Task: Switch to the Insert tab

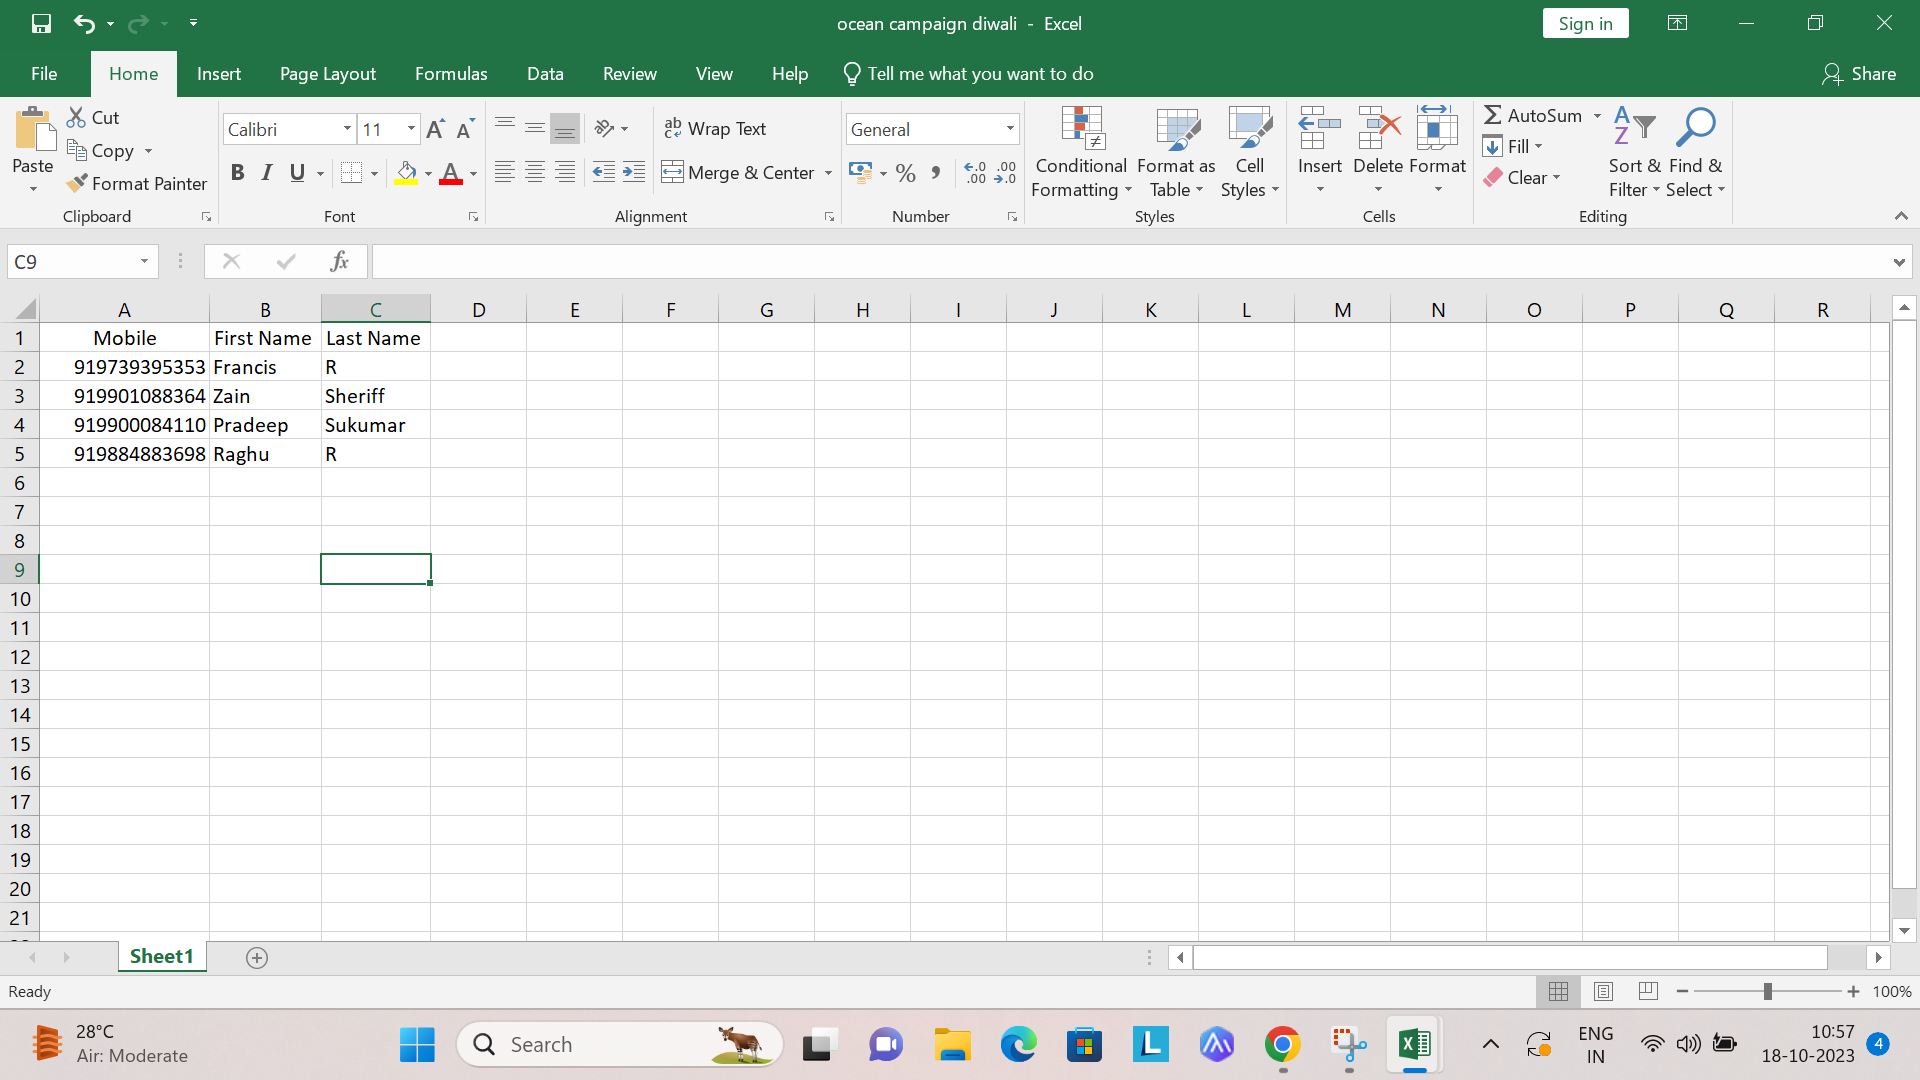Action: pos(219,74)
